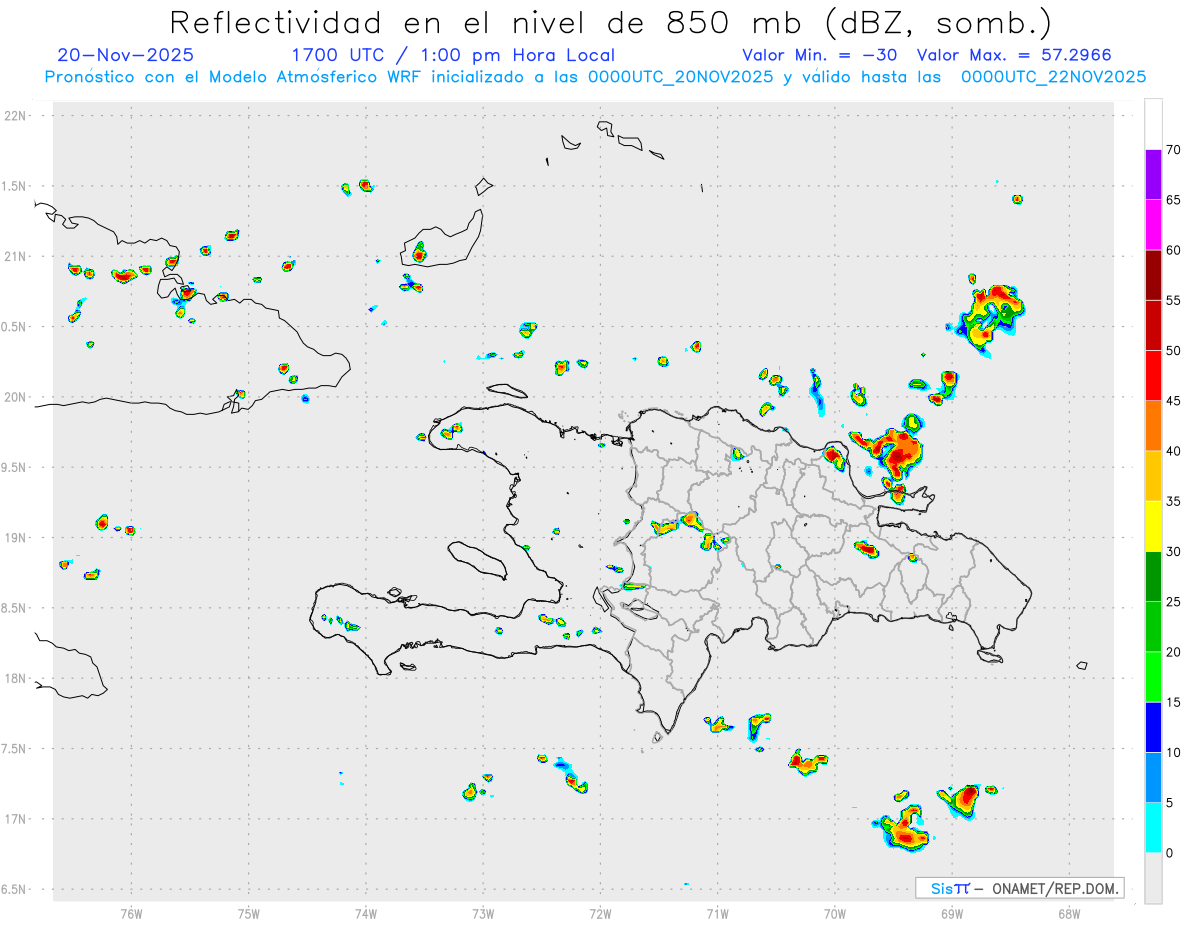
Task: Pick the bright green 15–20 dBZ color band
Action: click(1153, 677)
